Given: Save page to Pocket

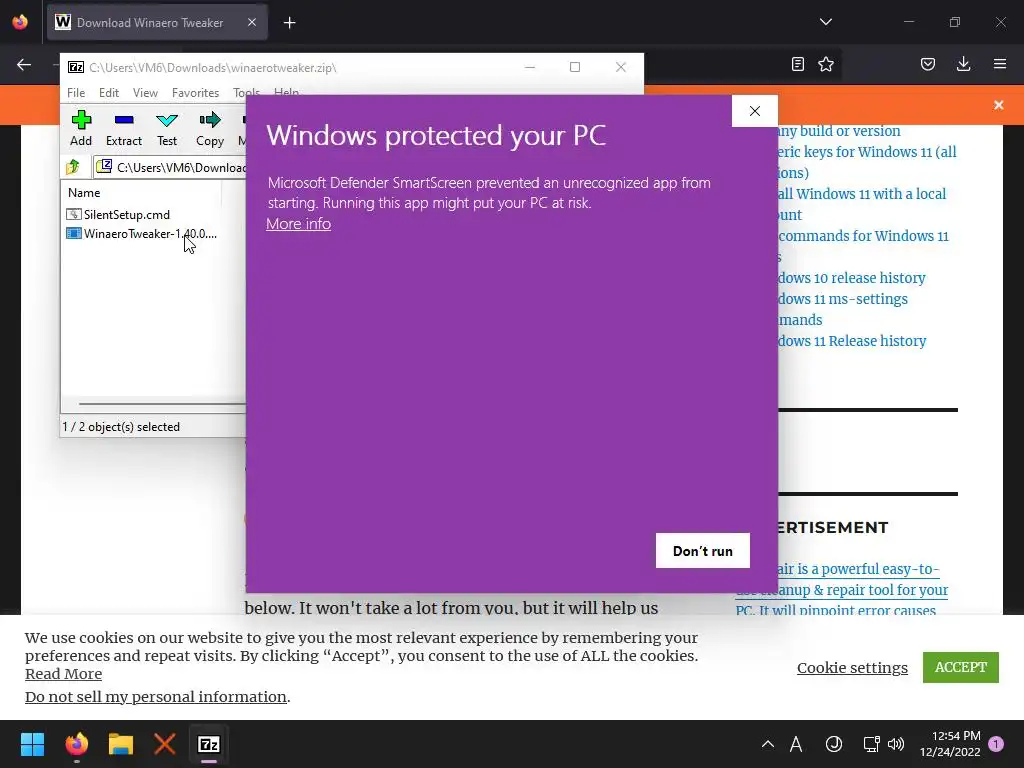Looking at the screenshot, I should click(928, 64).
